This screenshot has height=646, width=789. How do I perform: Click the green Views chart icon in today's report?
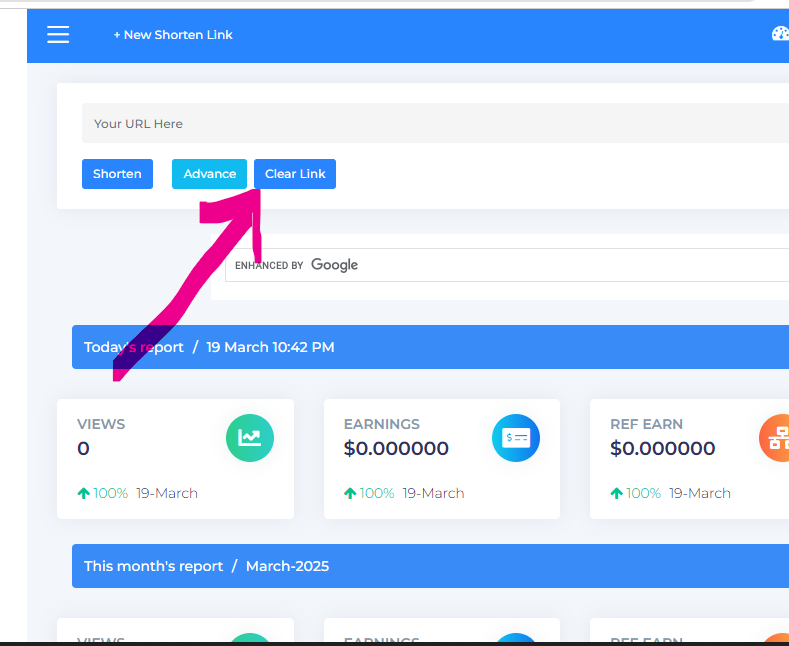pos(250,438)
